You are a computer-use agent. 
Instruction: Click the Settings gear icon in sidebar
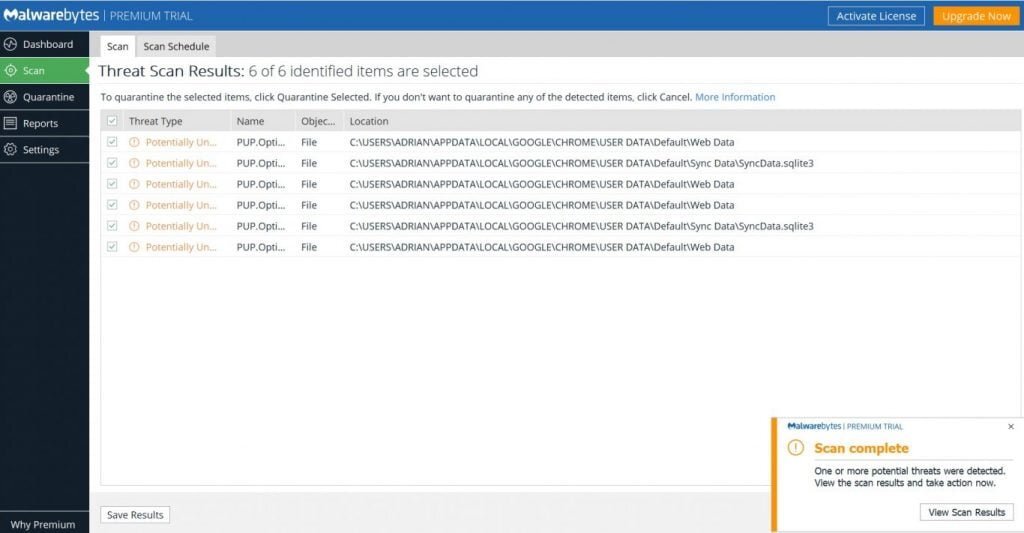(x=10, y=149)
